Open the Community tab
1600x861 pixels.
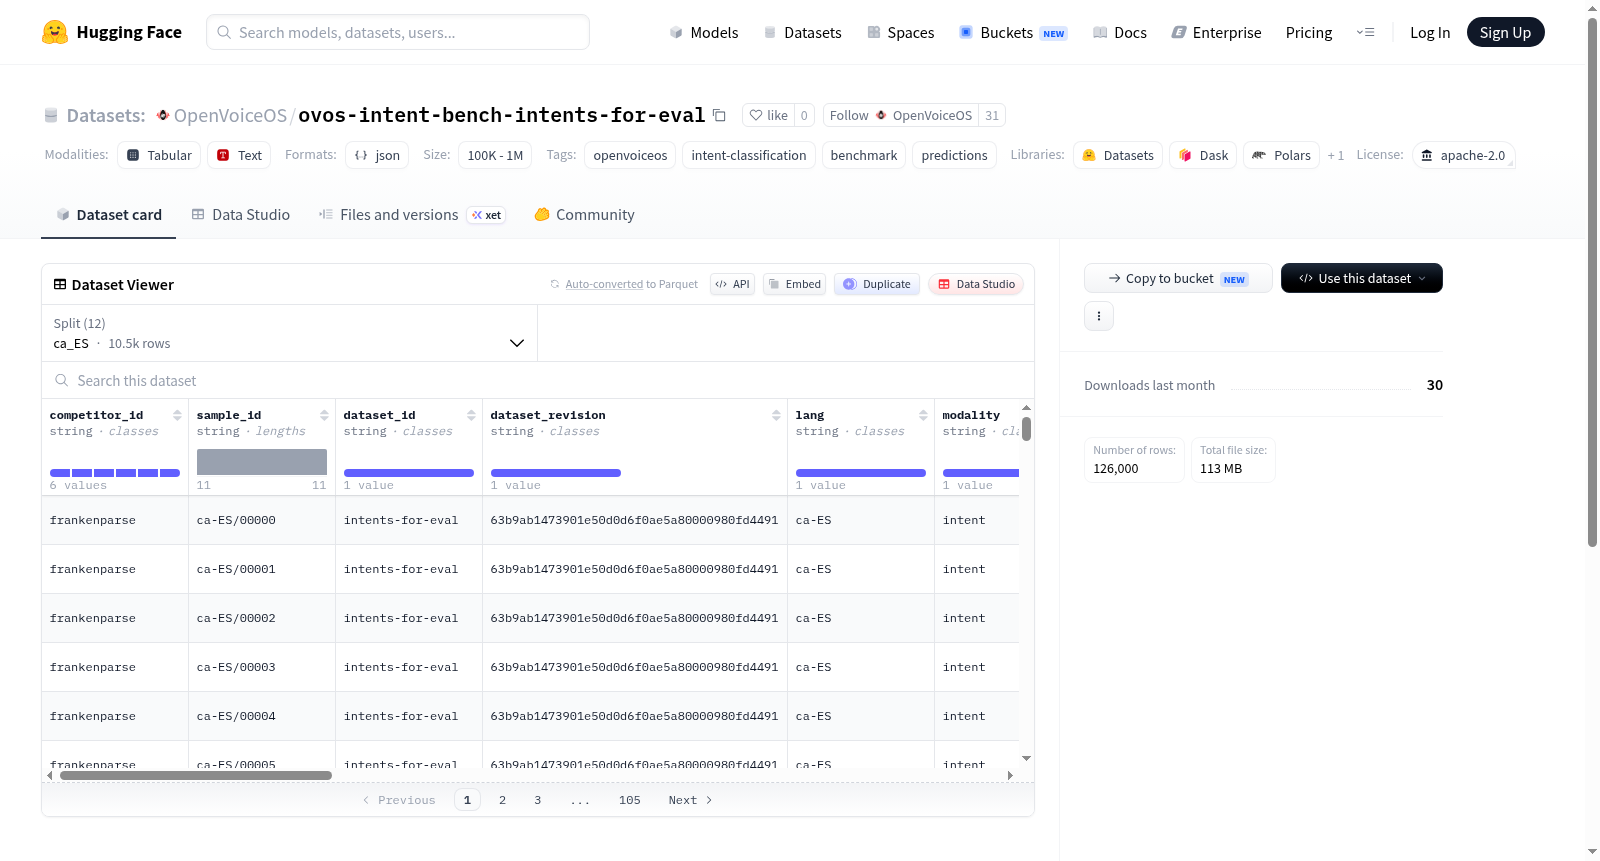click(x=584, y=214)
